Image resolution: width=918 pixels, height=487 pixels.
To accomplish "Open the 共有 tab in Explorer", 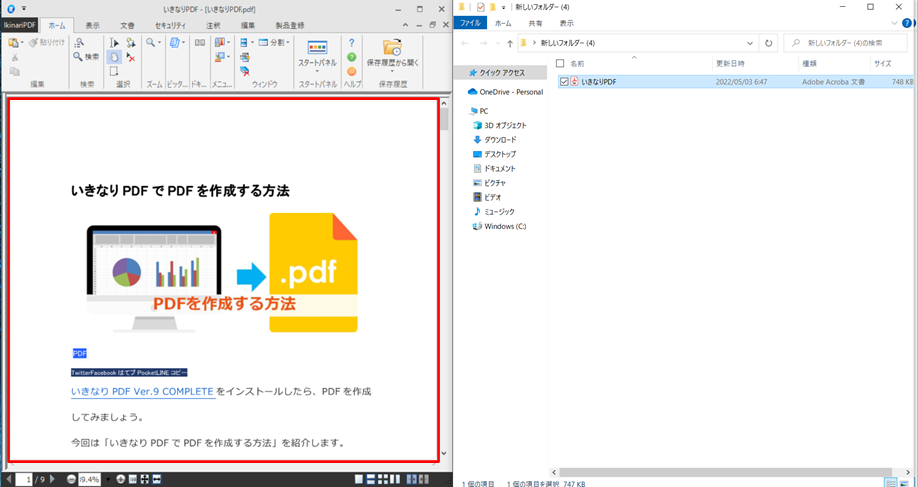I will click(535, 23).
